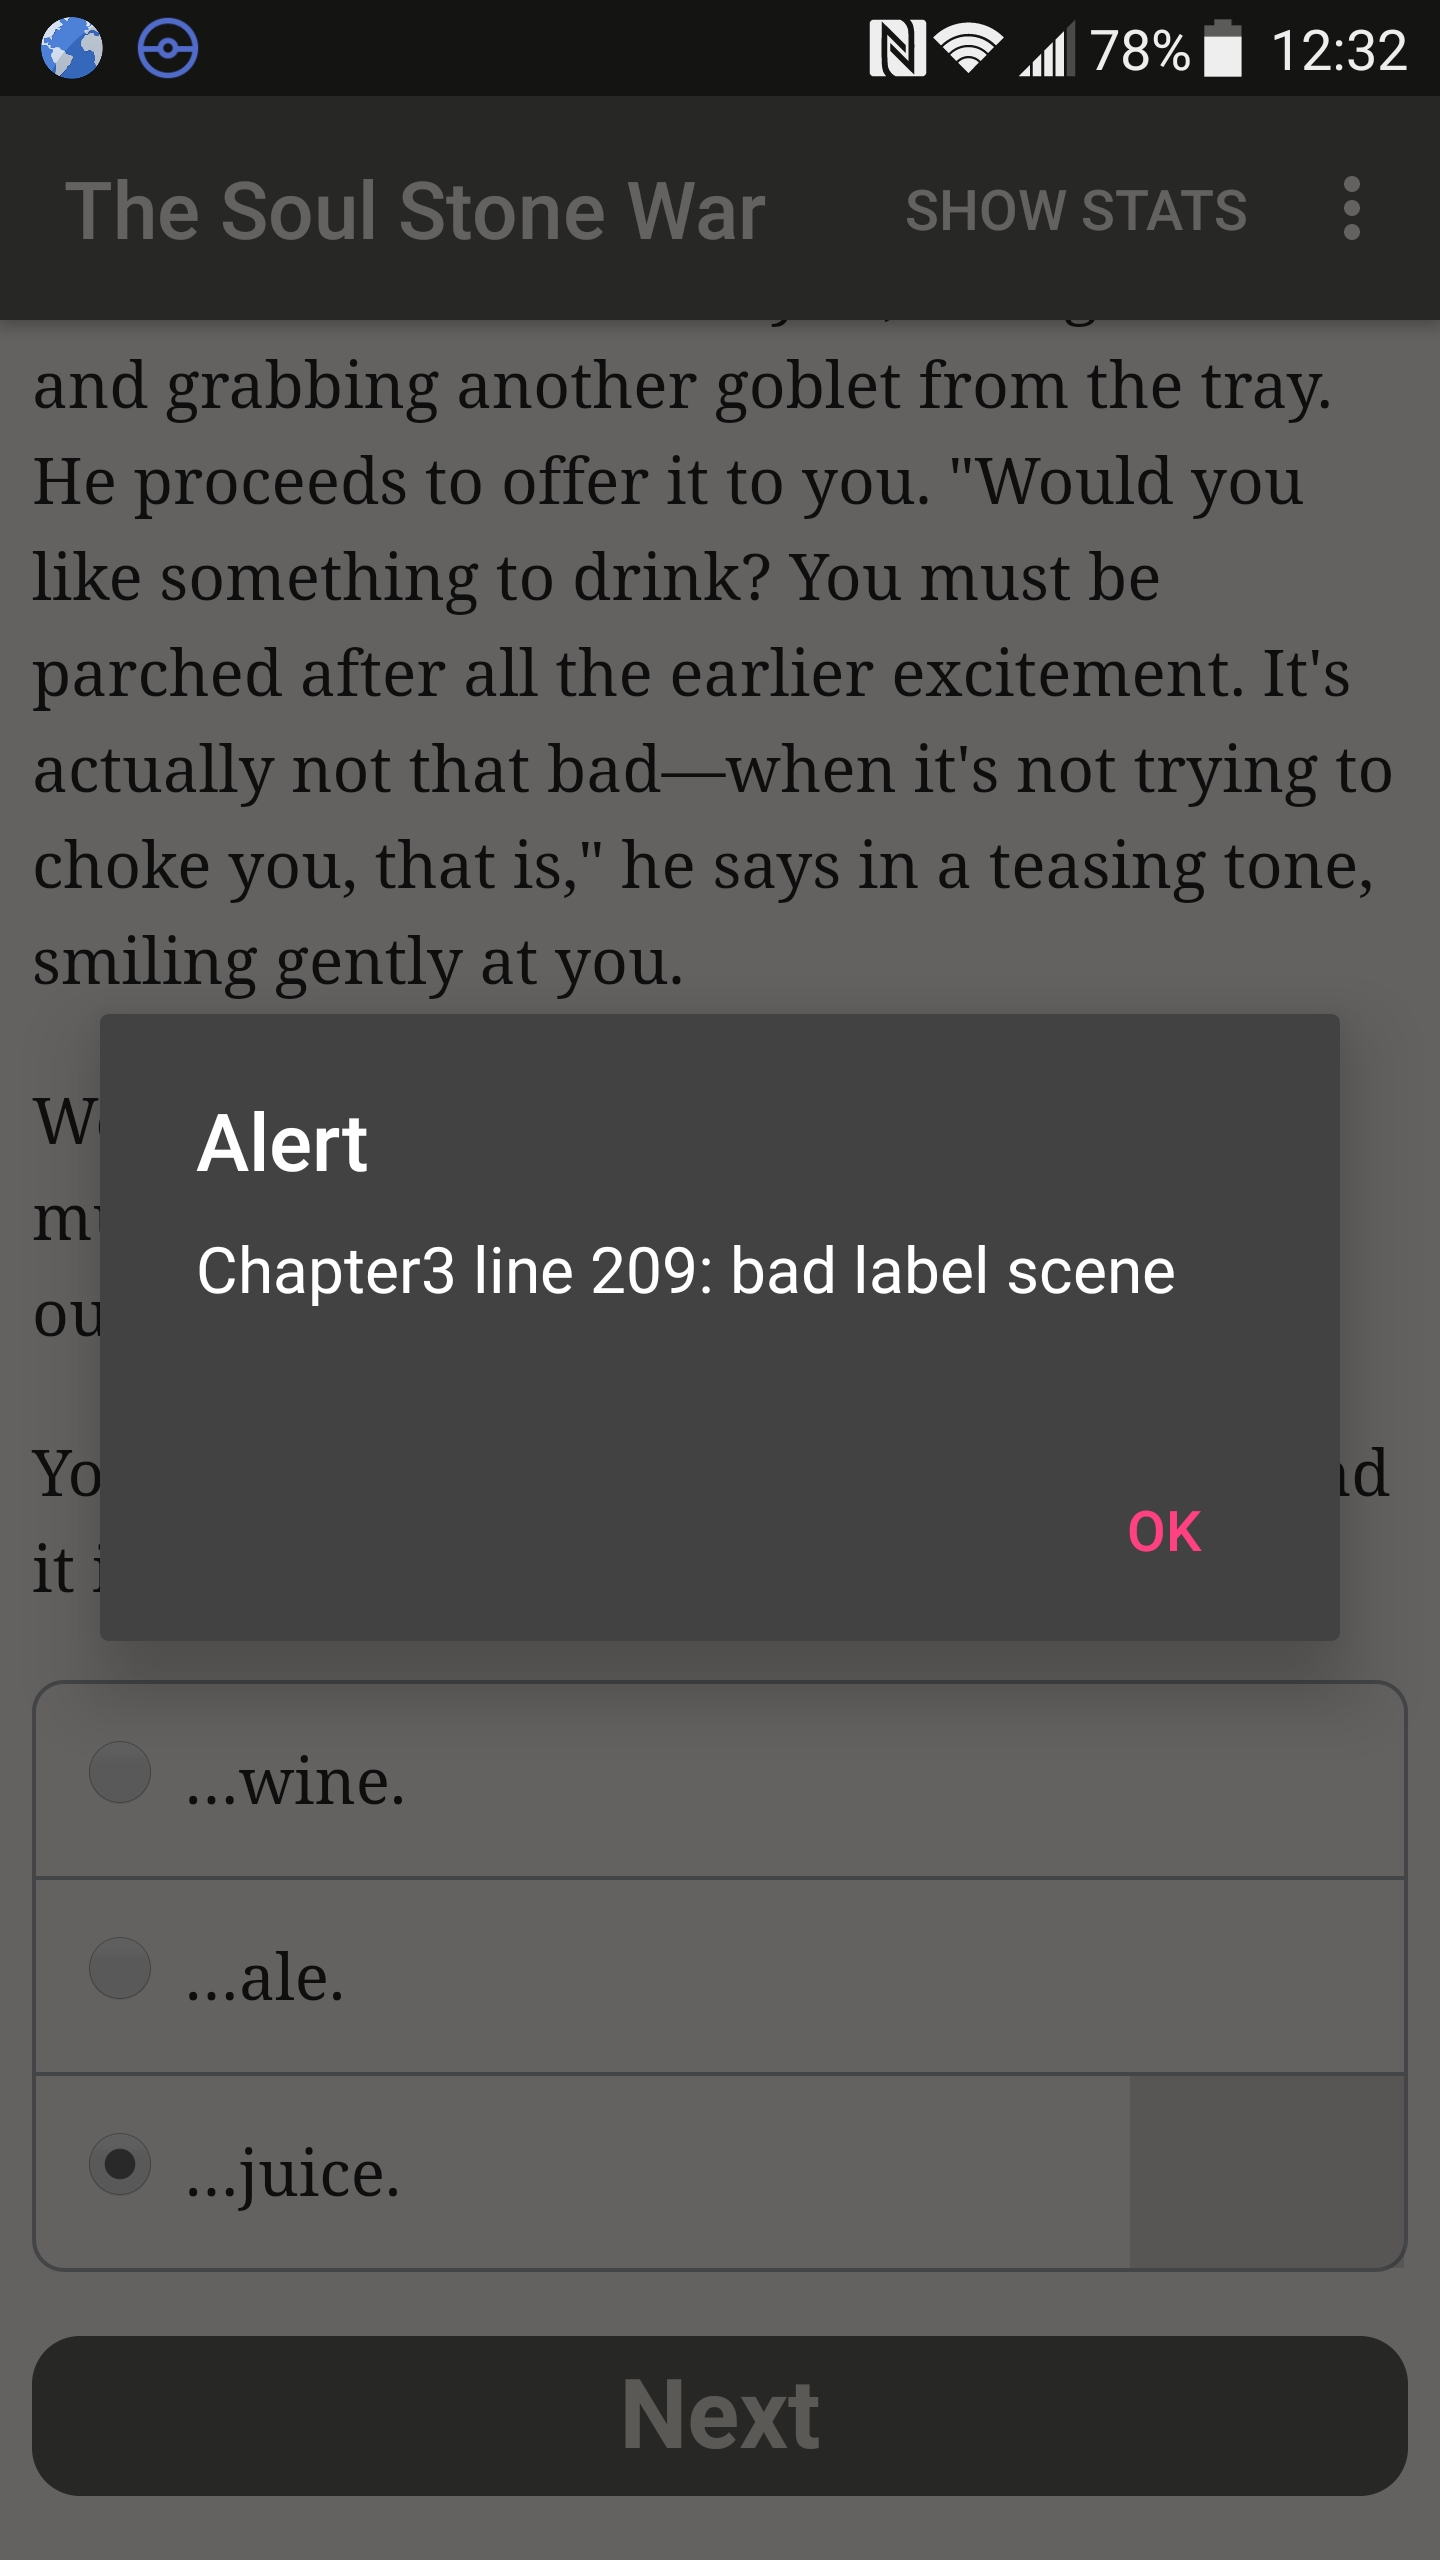Tap the 78% battery percentage text
The width and height of the screenshot is (1440, 2560).
(1140, 50)
